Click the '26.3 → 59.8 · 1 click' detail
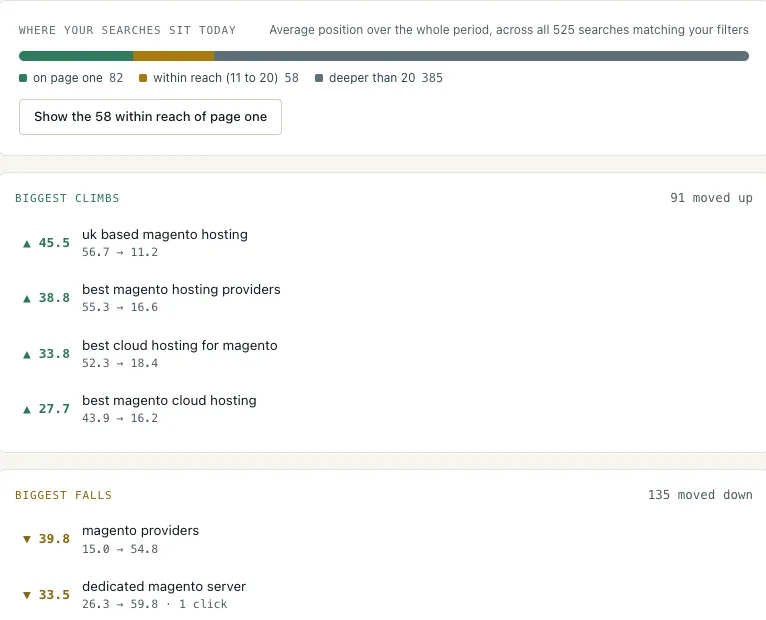 (x=154, y=604)
